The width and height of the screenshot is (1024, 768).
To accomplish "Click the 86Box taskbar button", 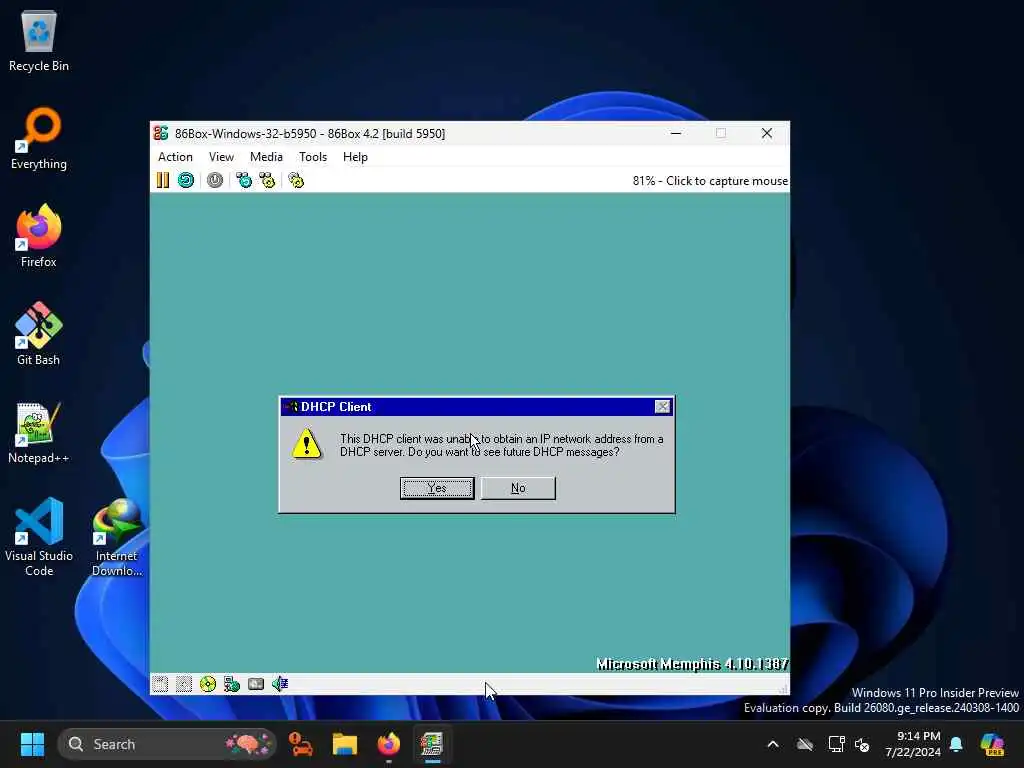I will tap(432, 744).
